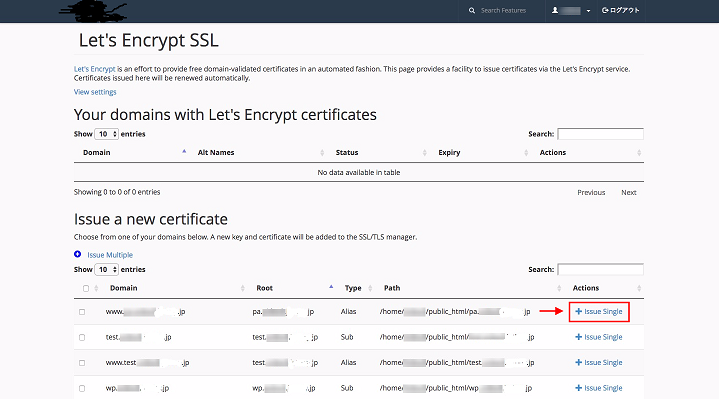Expand the user dropdown caret in header
The image size is (719, 399).
(x=588, y=11)
